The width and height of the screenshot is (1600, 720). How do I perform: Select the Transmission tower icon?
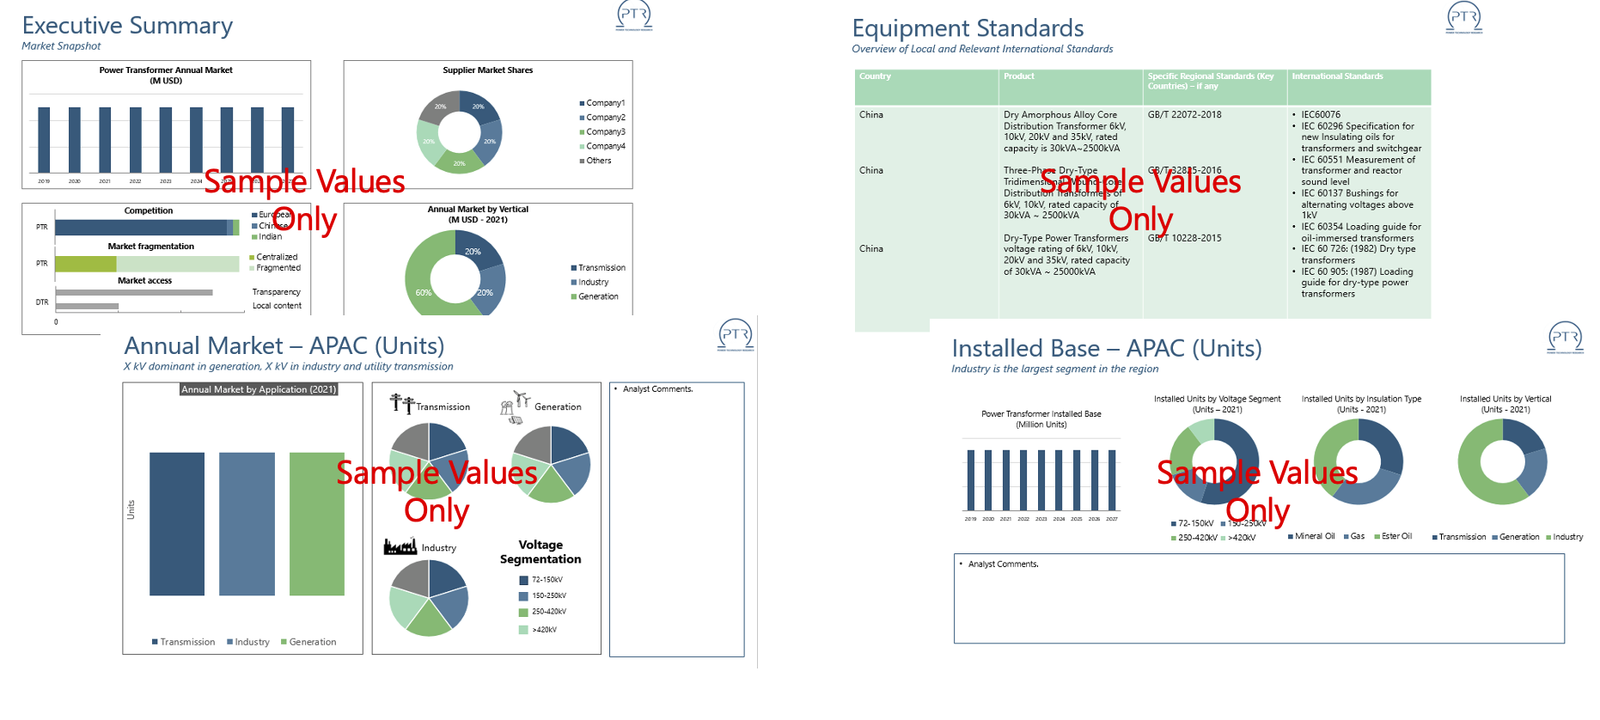401,403
